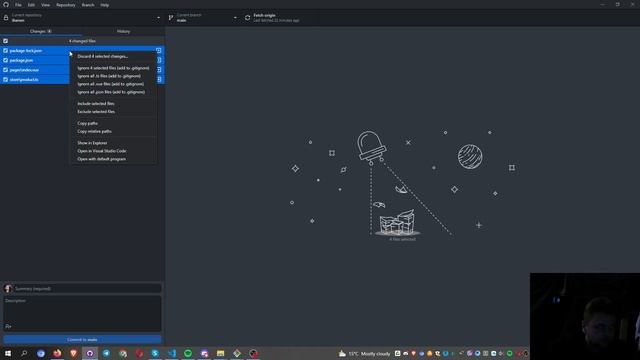The image size is (640, 360).
Task: Uncheck the package-lock.json checkbox
Action: coord(6,51)
